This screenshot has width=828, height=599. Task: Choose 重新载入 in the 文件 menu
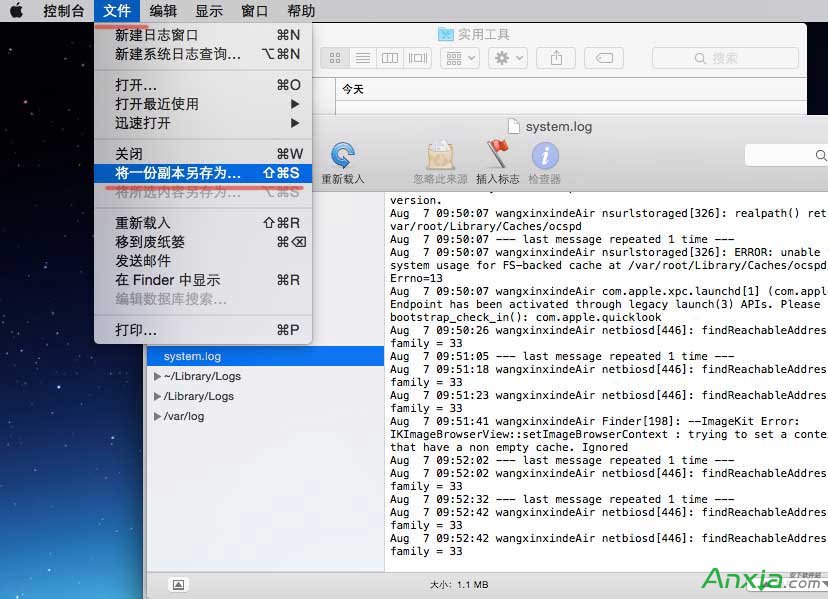[203, 223]
